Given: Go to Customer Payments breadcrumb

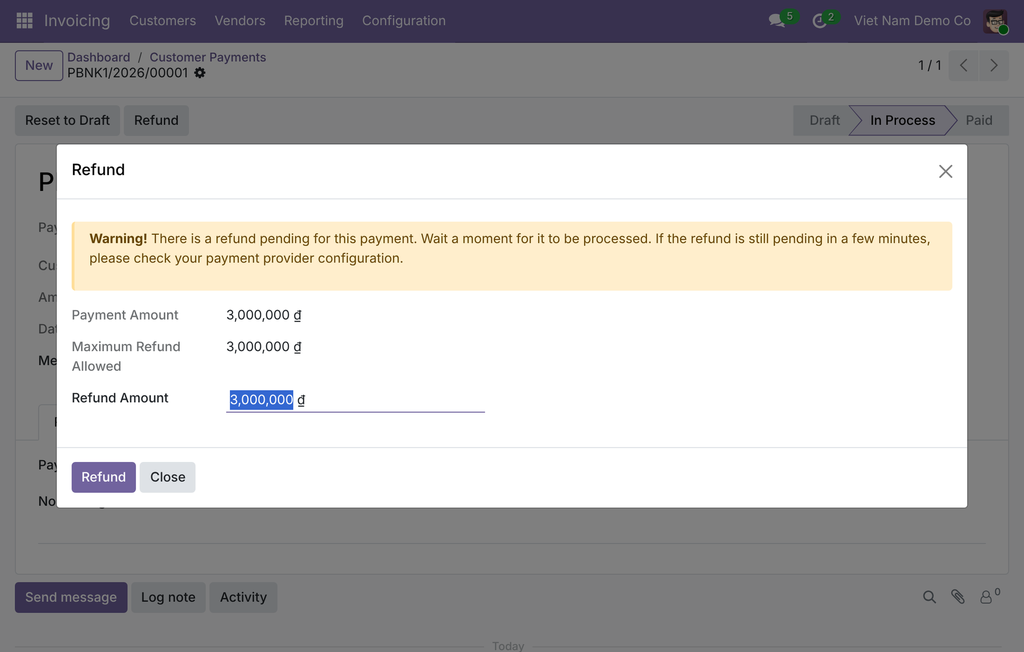Looking at the screenshot, I should coord(208,57).
